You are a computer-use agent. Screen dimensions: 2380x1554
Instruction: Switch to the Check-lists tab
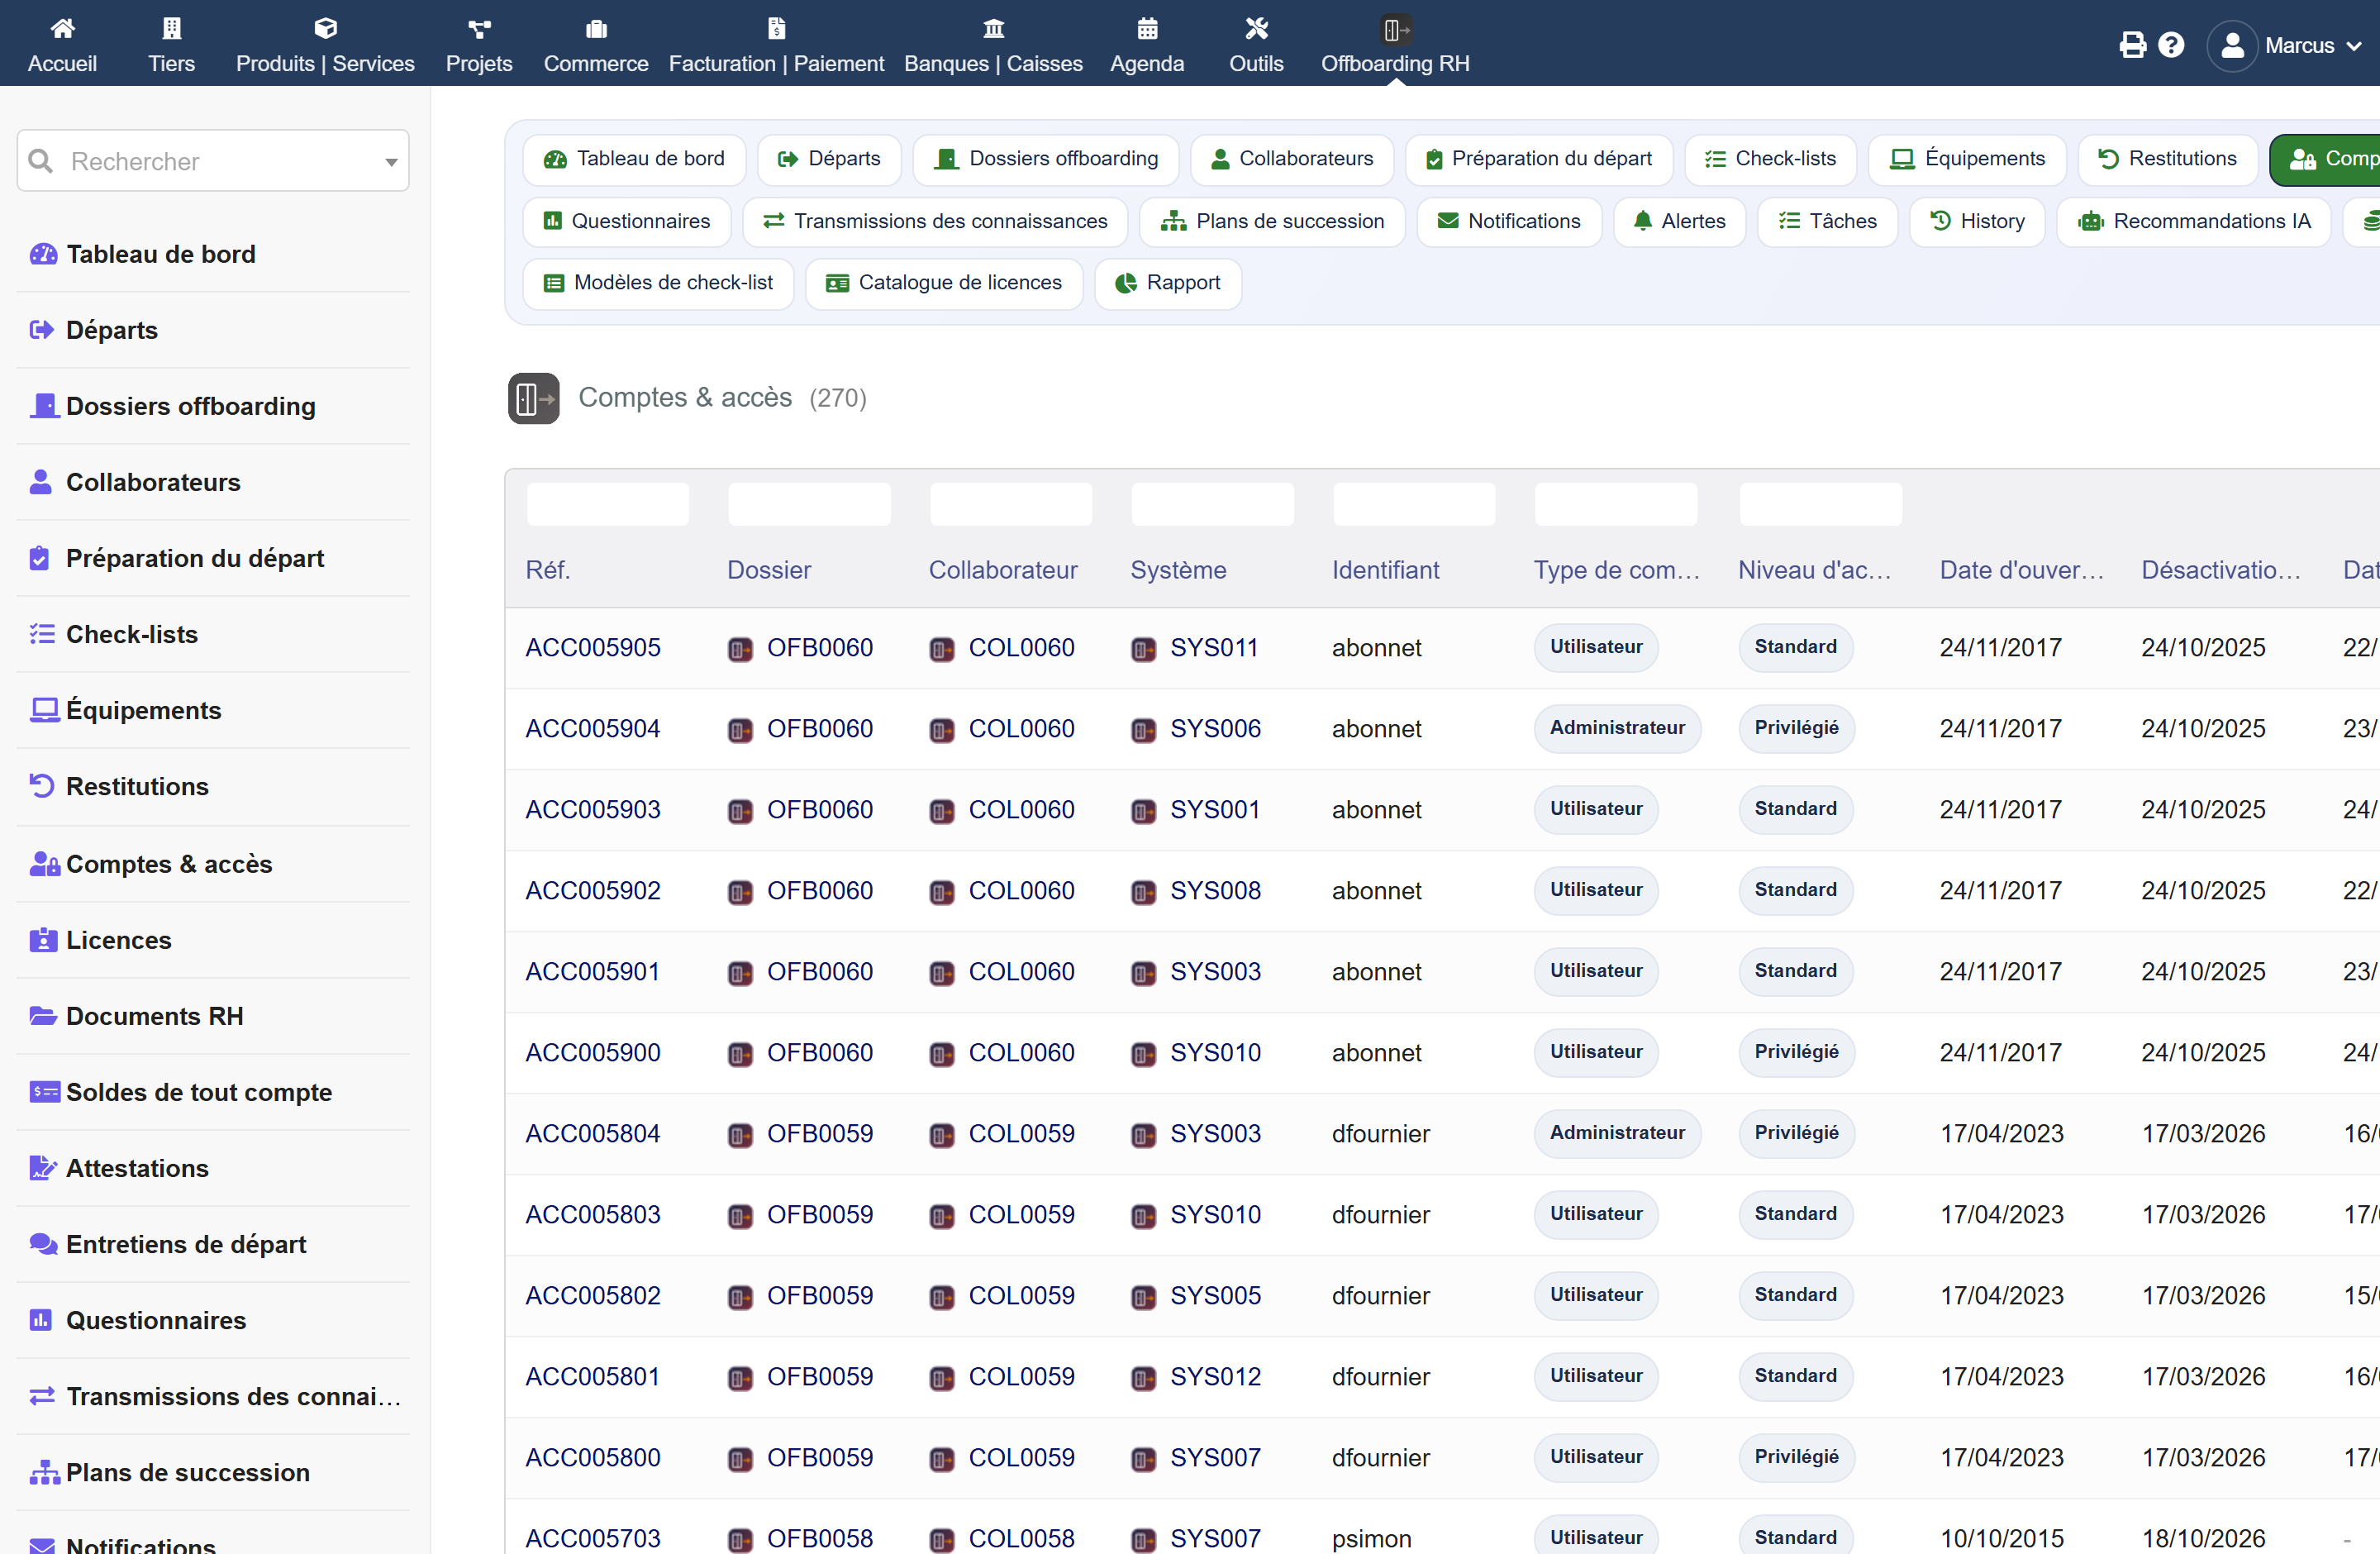point(1770,159)
